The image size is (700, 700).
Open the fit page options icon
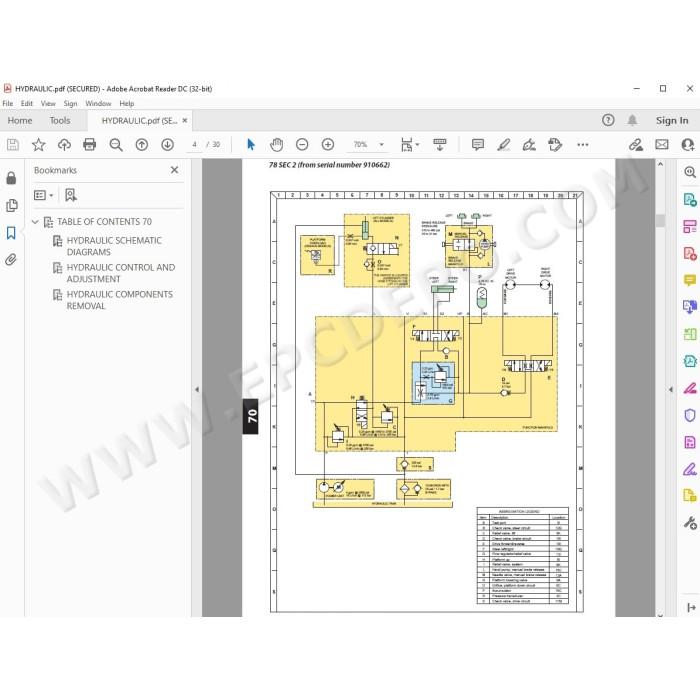tap(409, 145)
